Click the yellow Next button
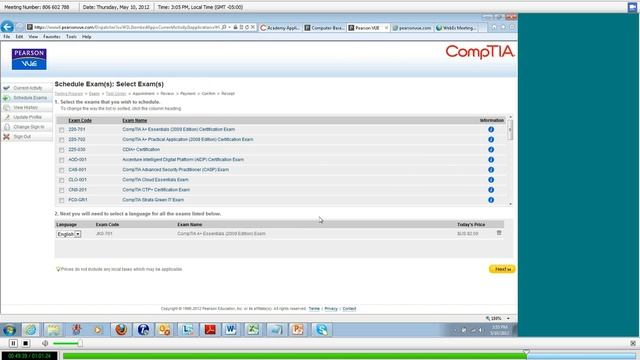 tap(502, 269)
